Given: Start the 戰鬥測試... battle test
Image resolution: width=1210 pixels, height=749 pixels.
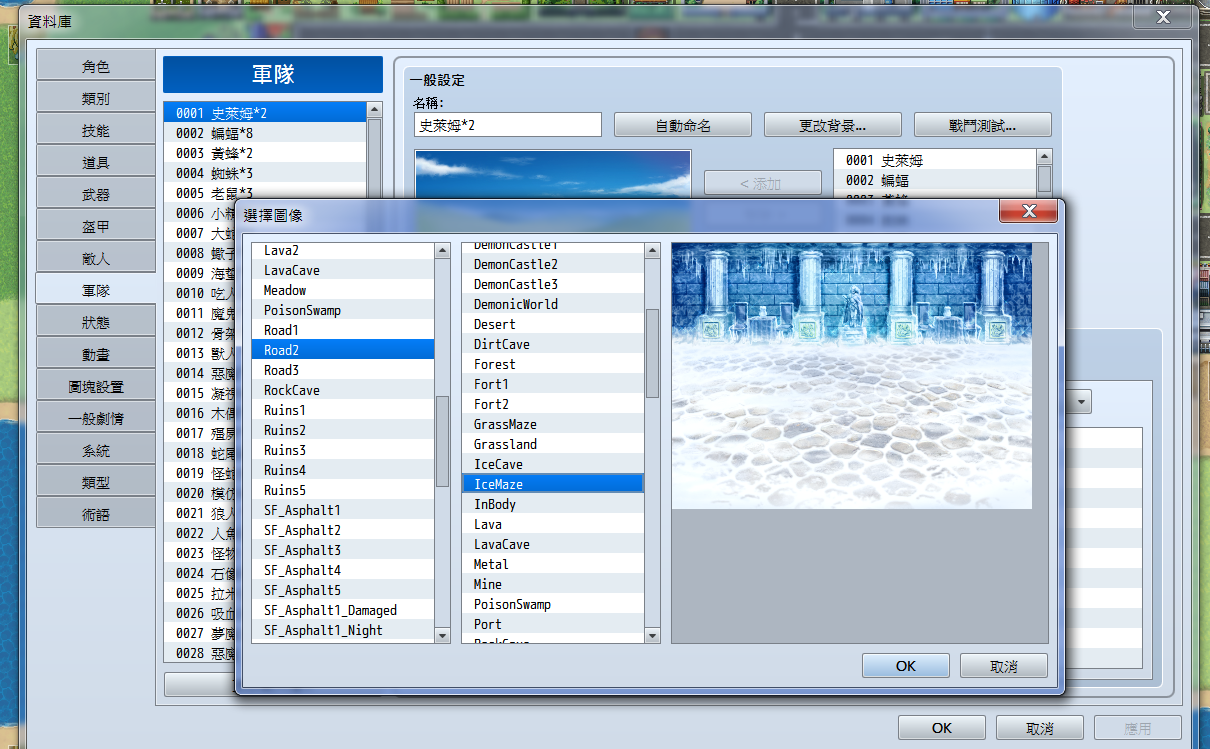Looking at the screenshot, I should 983,125.
